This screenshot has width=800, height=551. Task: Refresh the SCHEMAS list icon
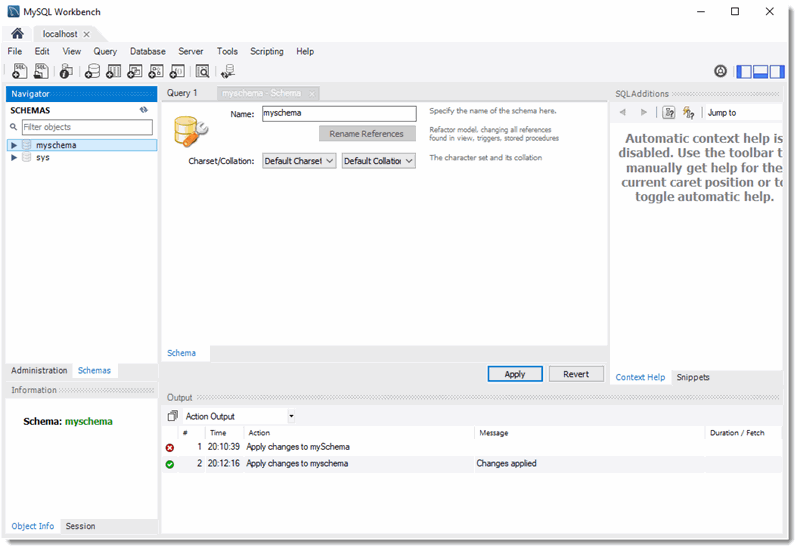click(144, 110)
